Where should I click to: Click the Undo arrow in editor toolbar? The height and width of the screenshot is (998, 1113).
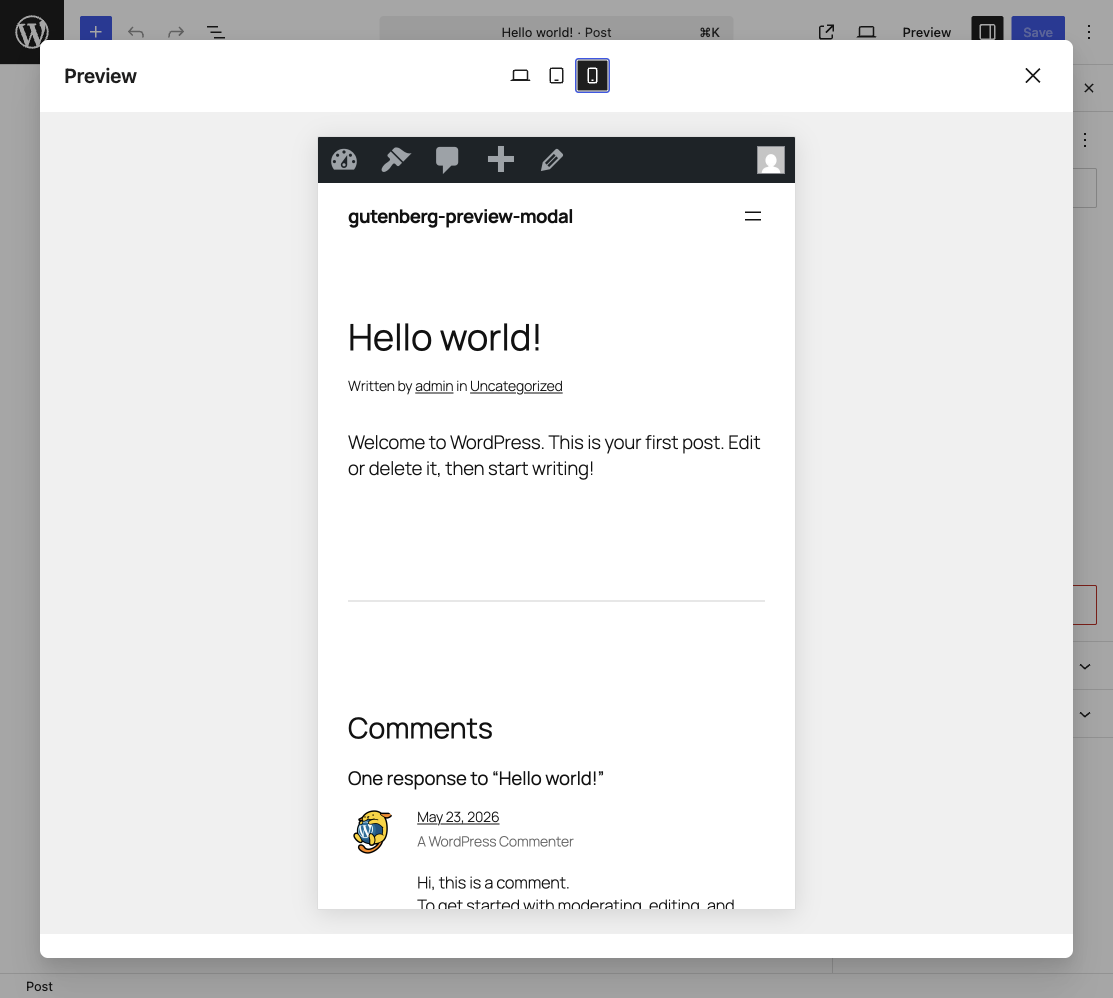(x=136, y=32)
